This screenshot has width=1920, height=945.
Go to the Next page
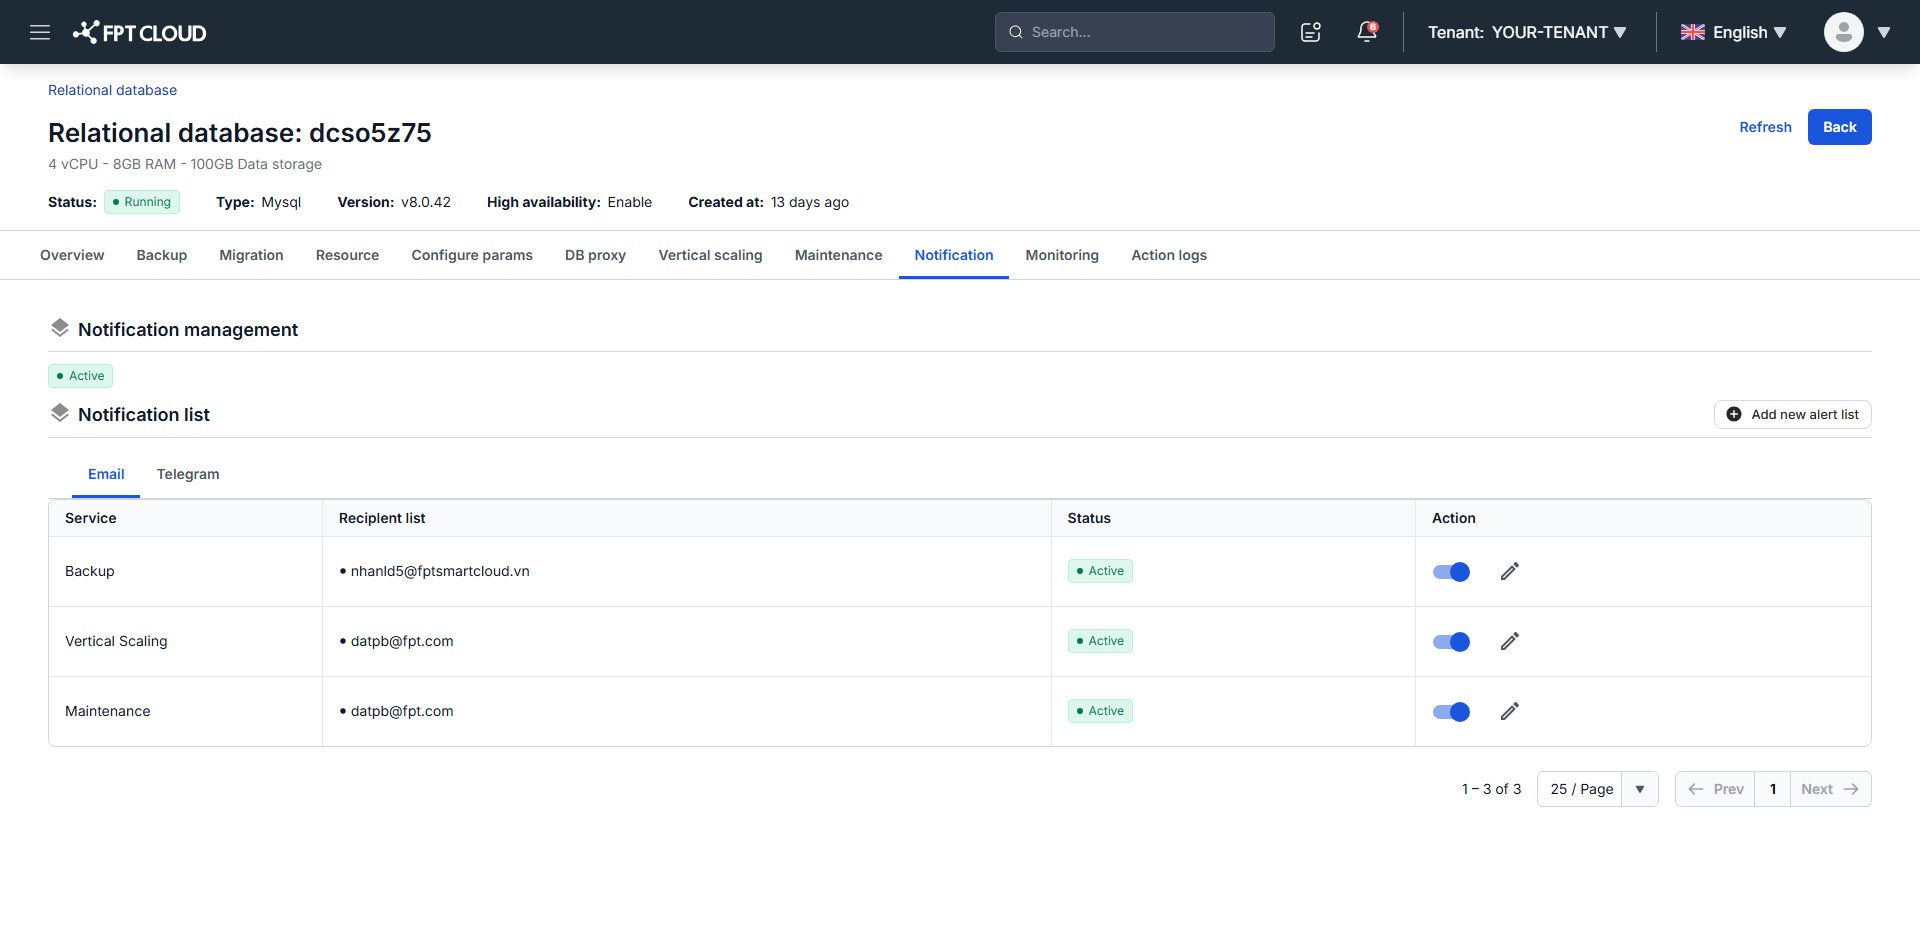(1830, 789)
